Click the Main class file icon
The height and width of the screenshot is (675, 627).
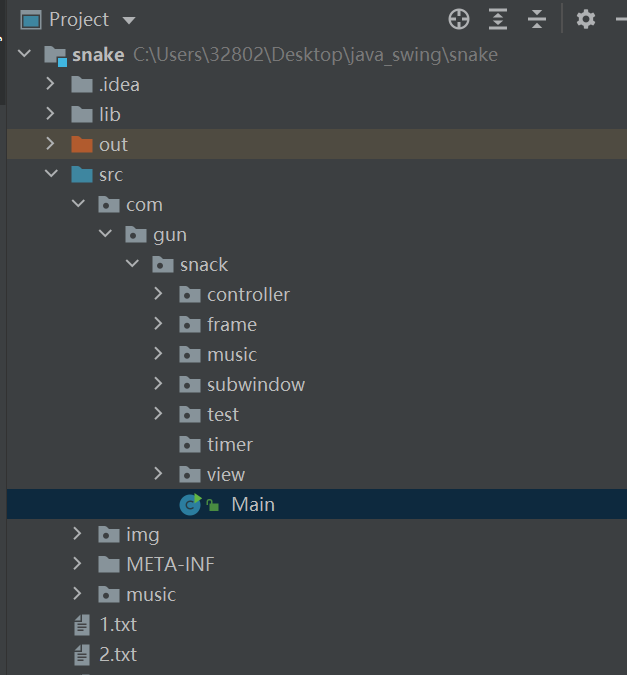190,505
